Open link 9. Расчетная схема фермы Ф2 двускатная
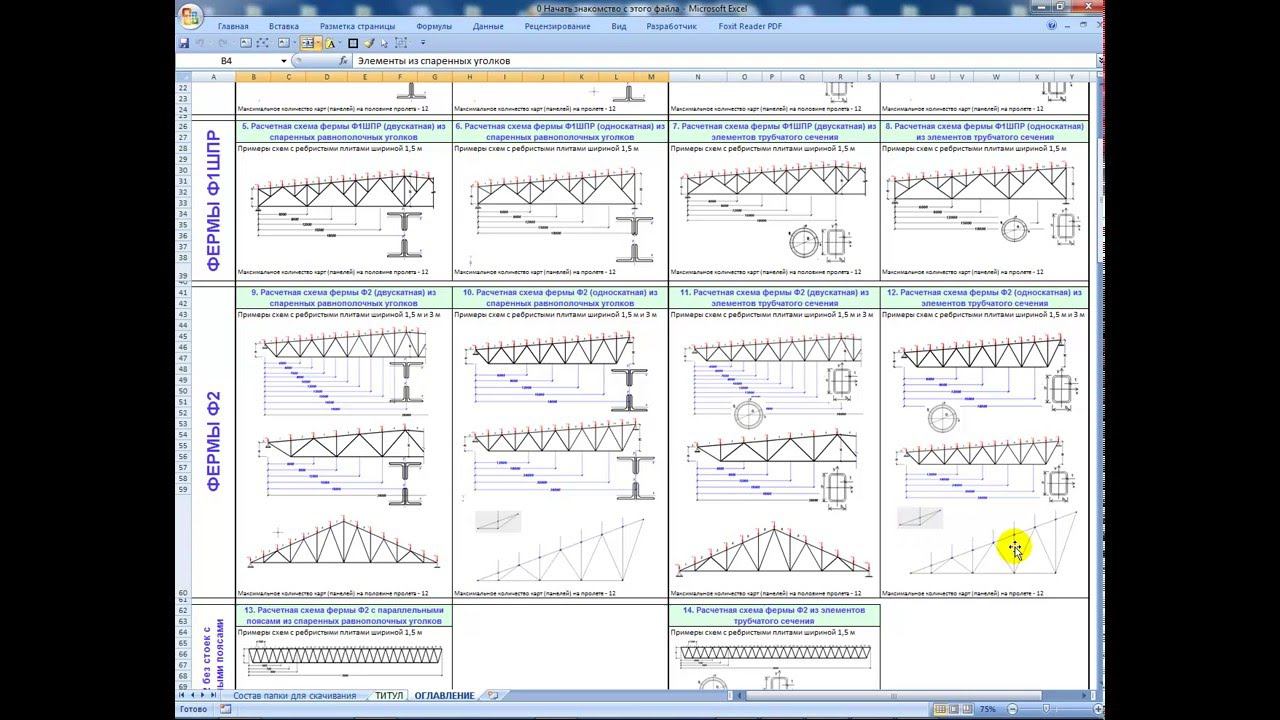Screen dimensions: 1280x720 pos(344,298)
